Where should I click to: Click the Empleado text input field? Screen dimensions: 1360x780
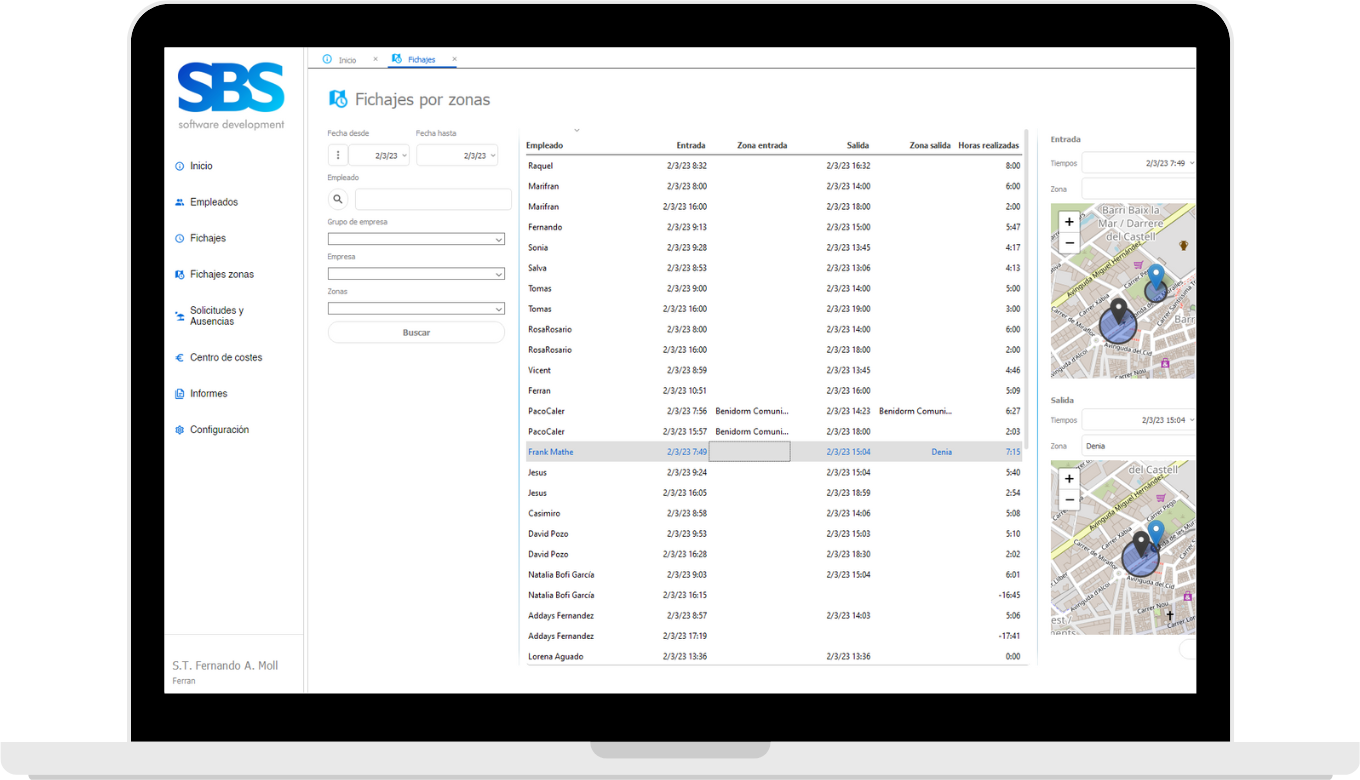point(432,200)
